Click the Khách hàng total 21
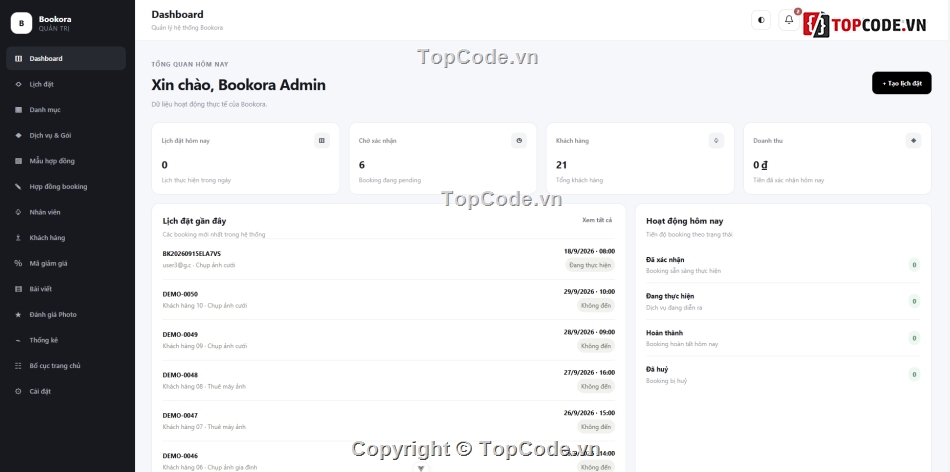Viewport: 950px width, 472px height. point(561,165)
